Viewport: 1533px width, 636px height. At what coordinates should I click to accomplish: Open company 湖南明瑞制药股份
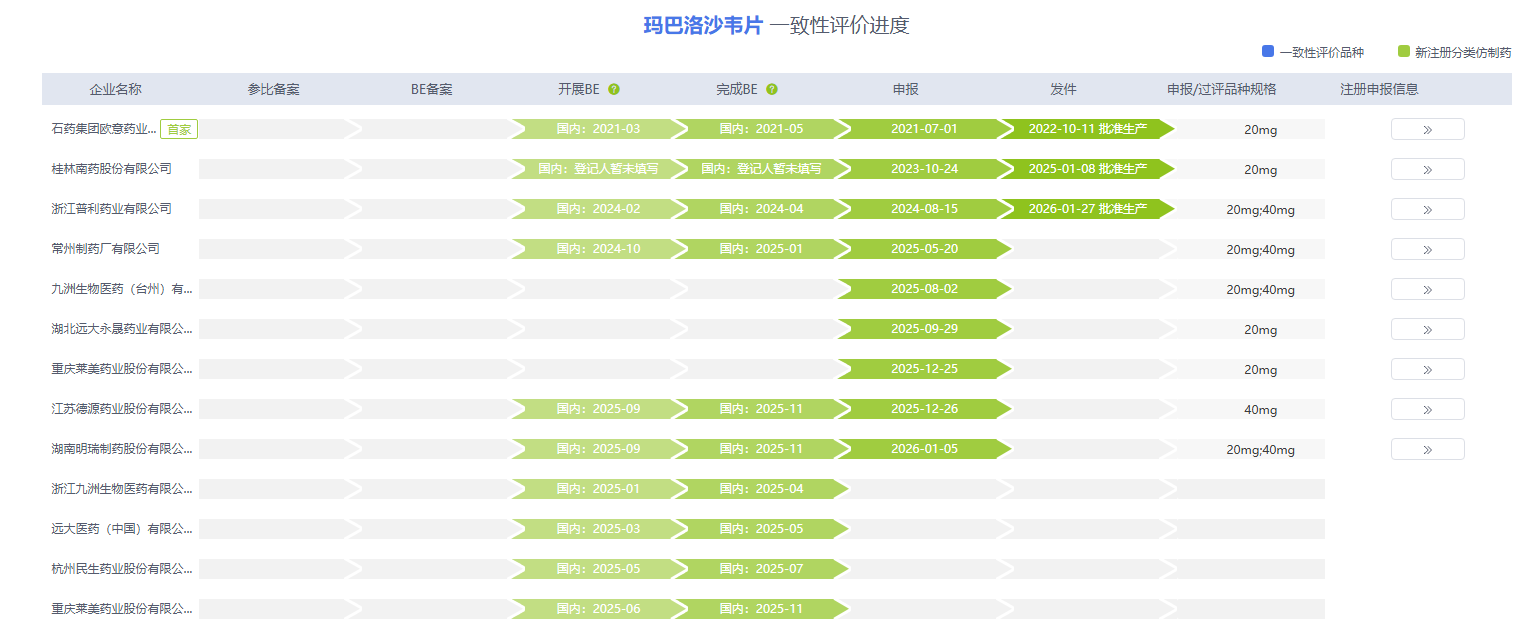click(x=122, y=449)
